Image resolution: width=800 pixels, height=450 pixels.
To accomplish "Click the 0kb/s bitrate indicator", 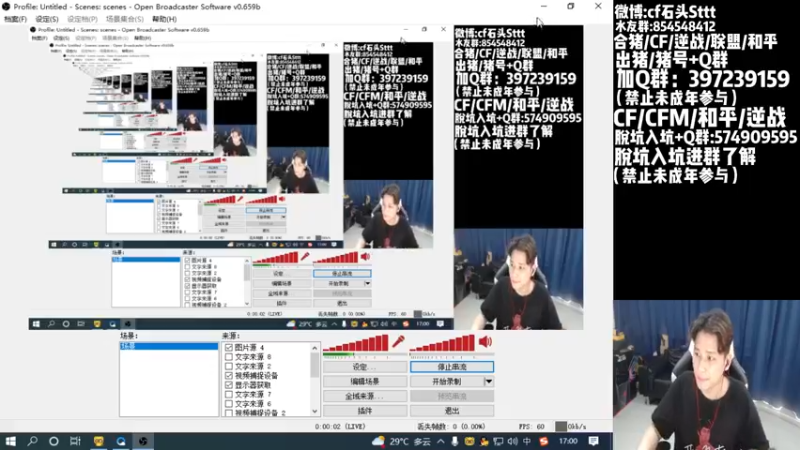I will [577, 427].
